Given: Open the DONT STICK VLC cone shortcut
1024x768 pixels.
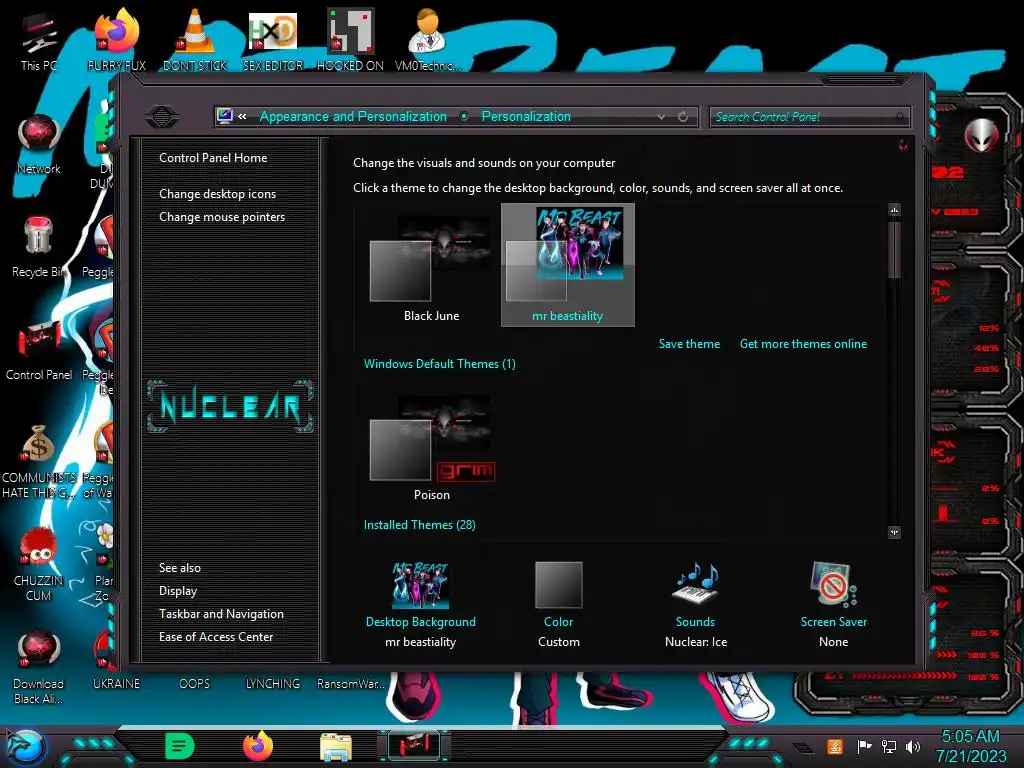Looking at the screenshot, I should [195, 40].
